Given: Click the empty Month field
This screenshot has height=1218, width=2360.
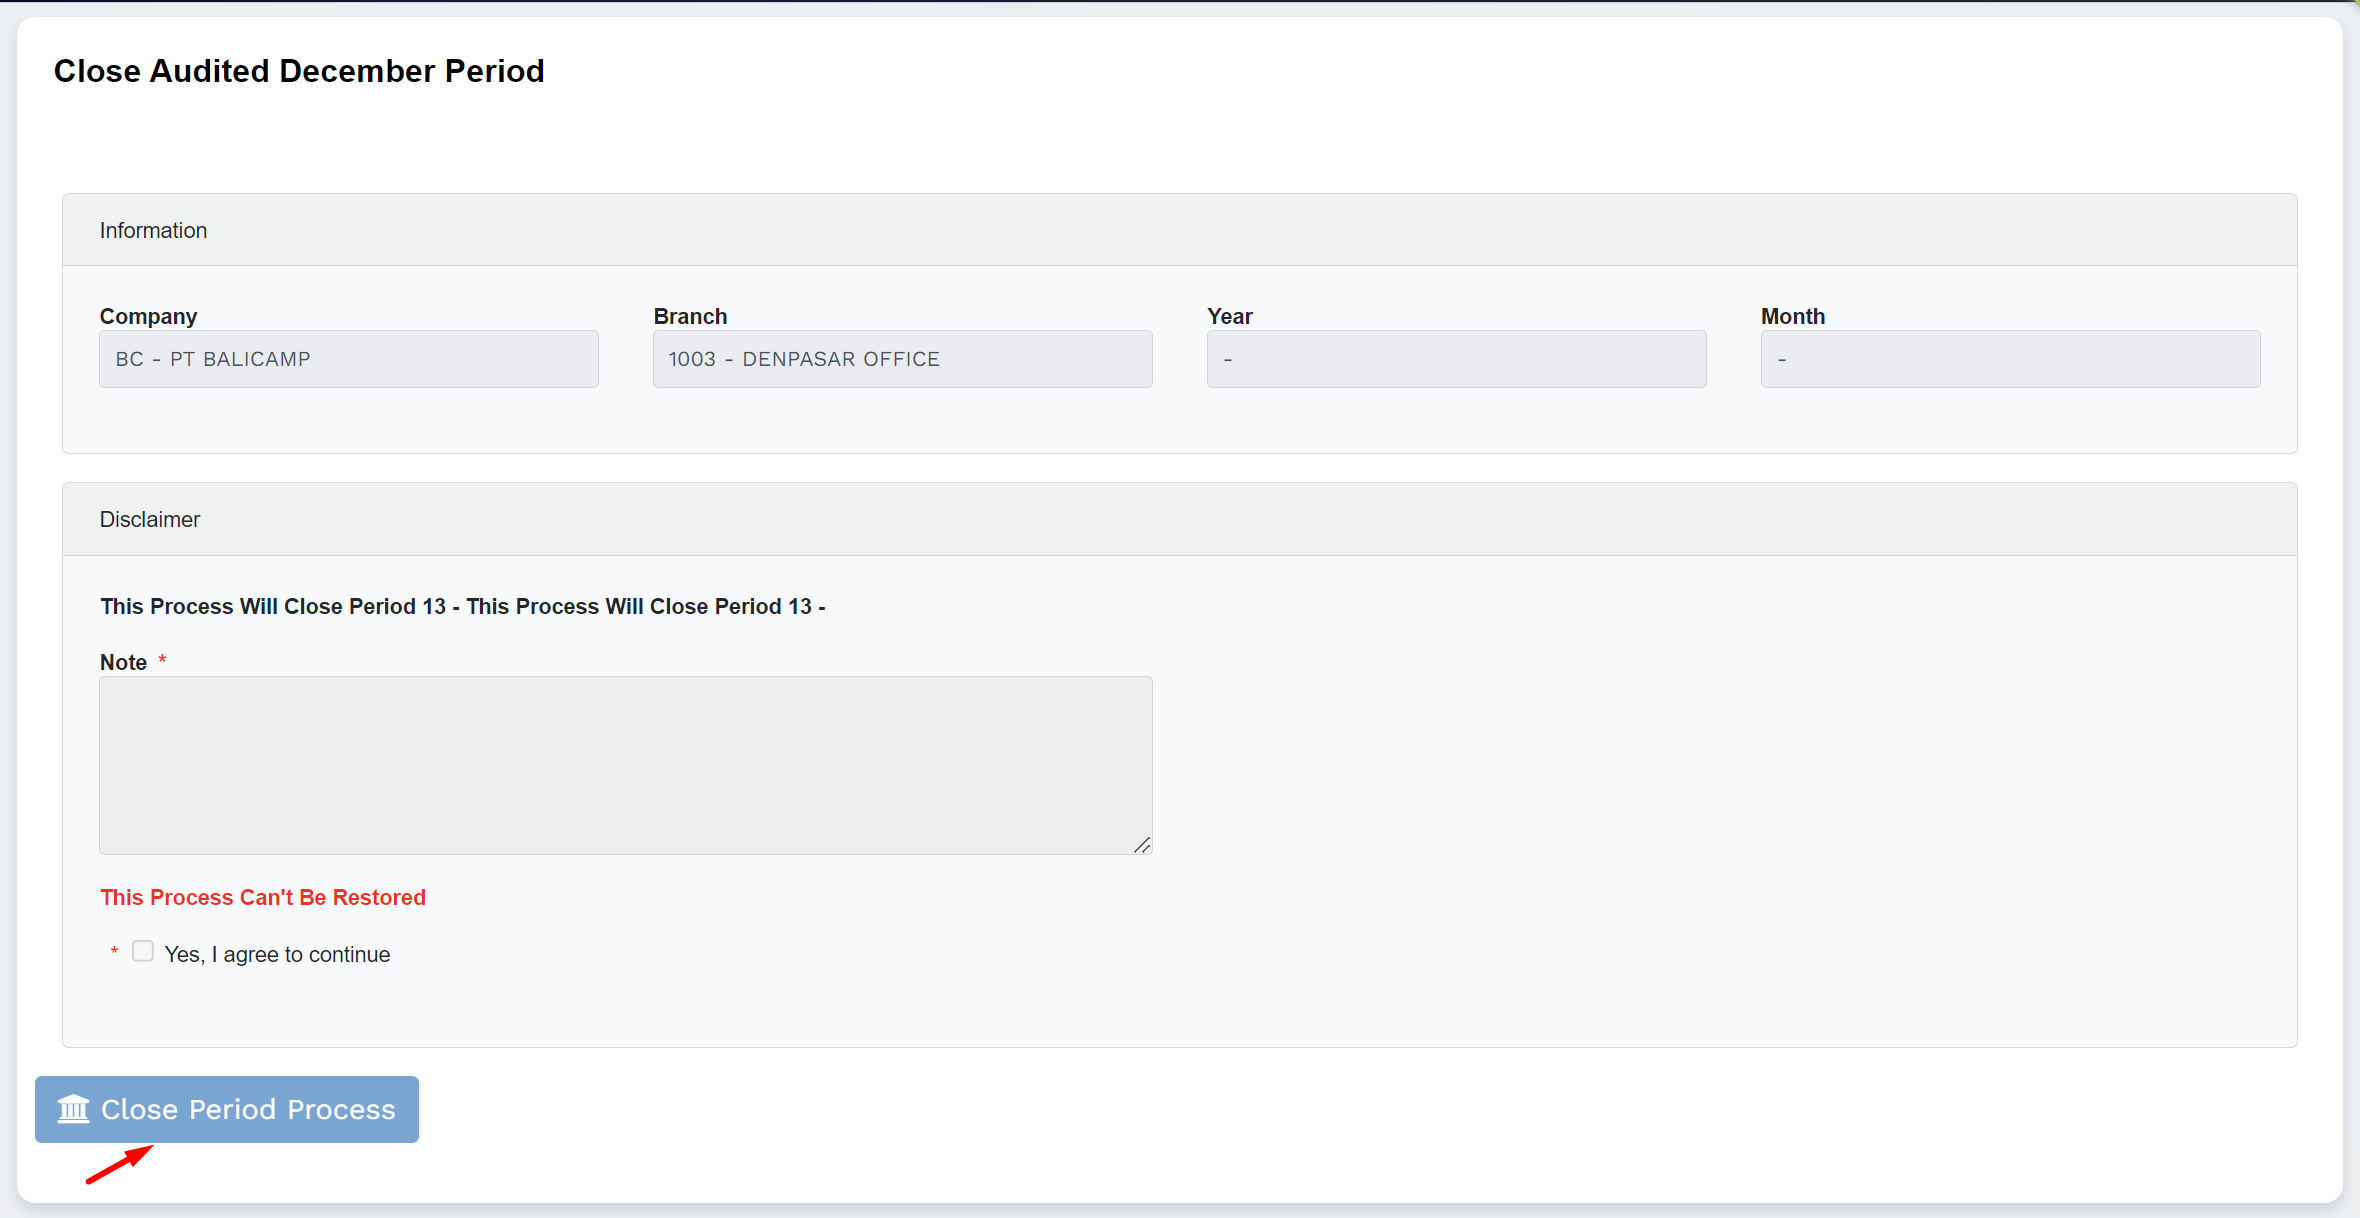Looking at the screenshot, I should point(2010,359).
